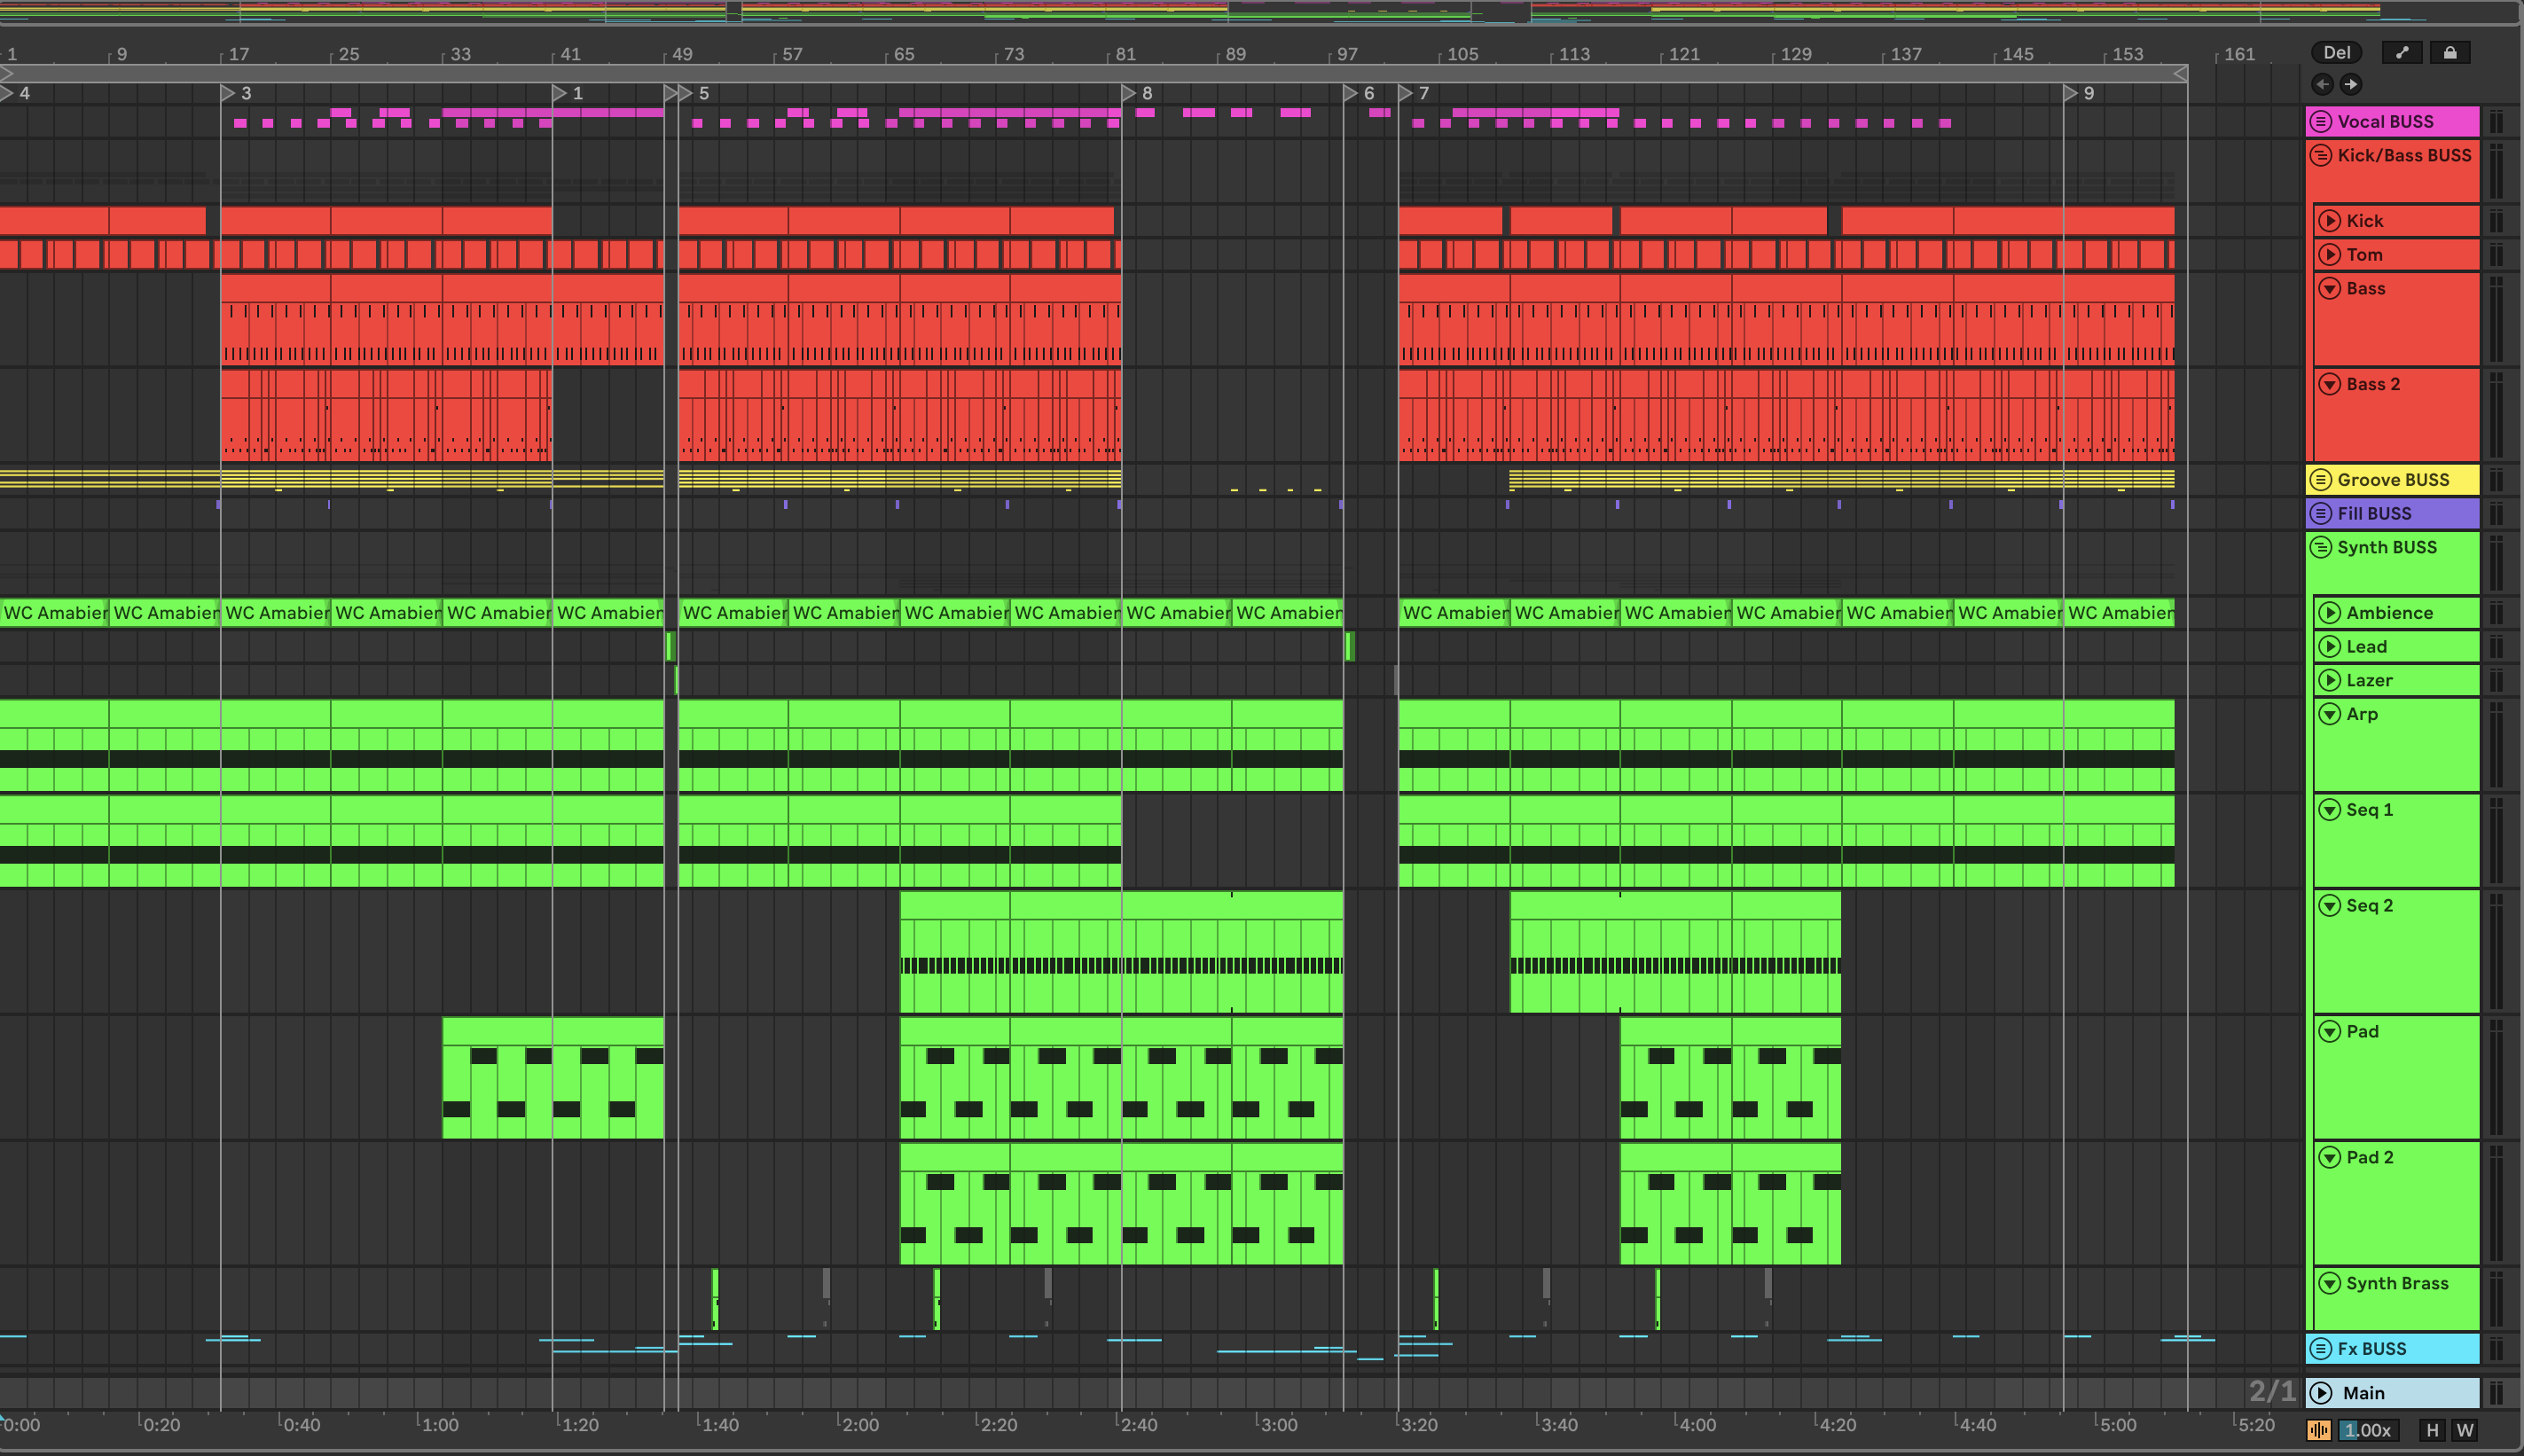
Task: Unfold the Groove BUSS group icon
Action: click(2321, 479)
